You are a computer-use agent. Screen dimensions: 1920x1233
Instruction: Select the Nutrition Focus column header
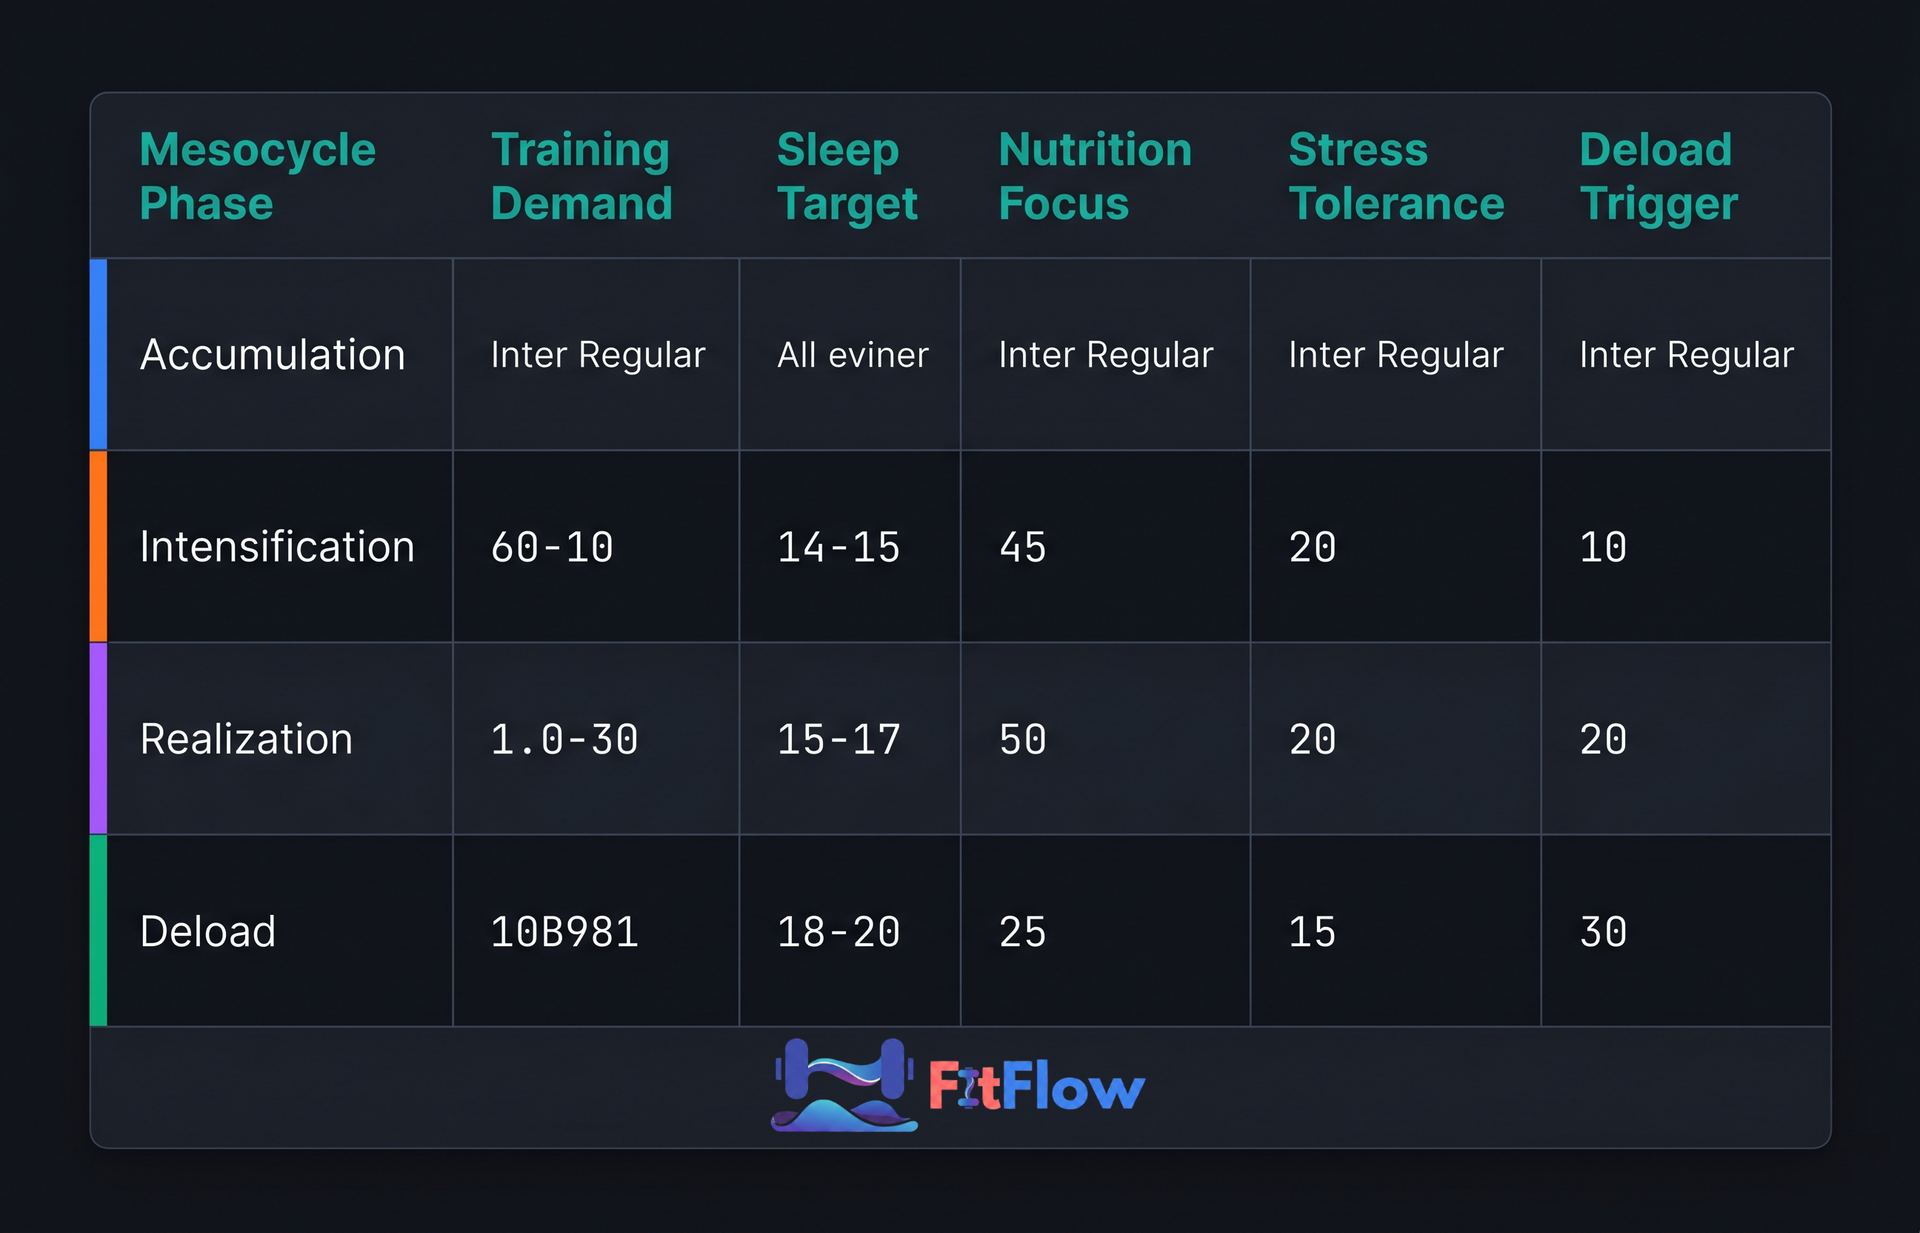(1095, 176)
